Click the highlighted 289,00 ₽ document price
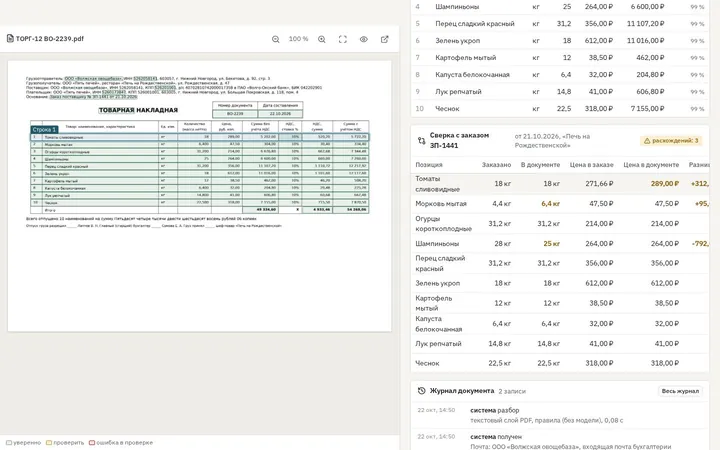The width and height of the screenshot is (720, 450). [x=664, y=184]
